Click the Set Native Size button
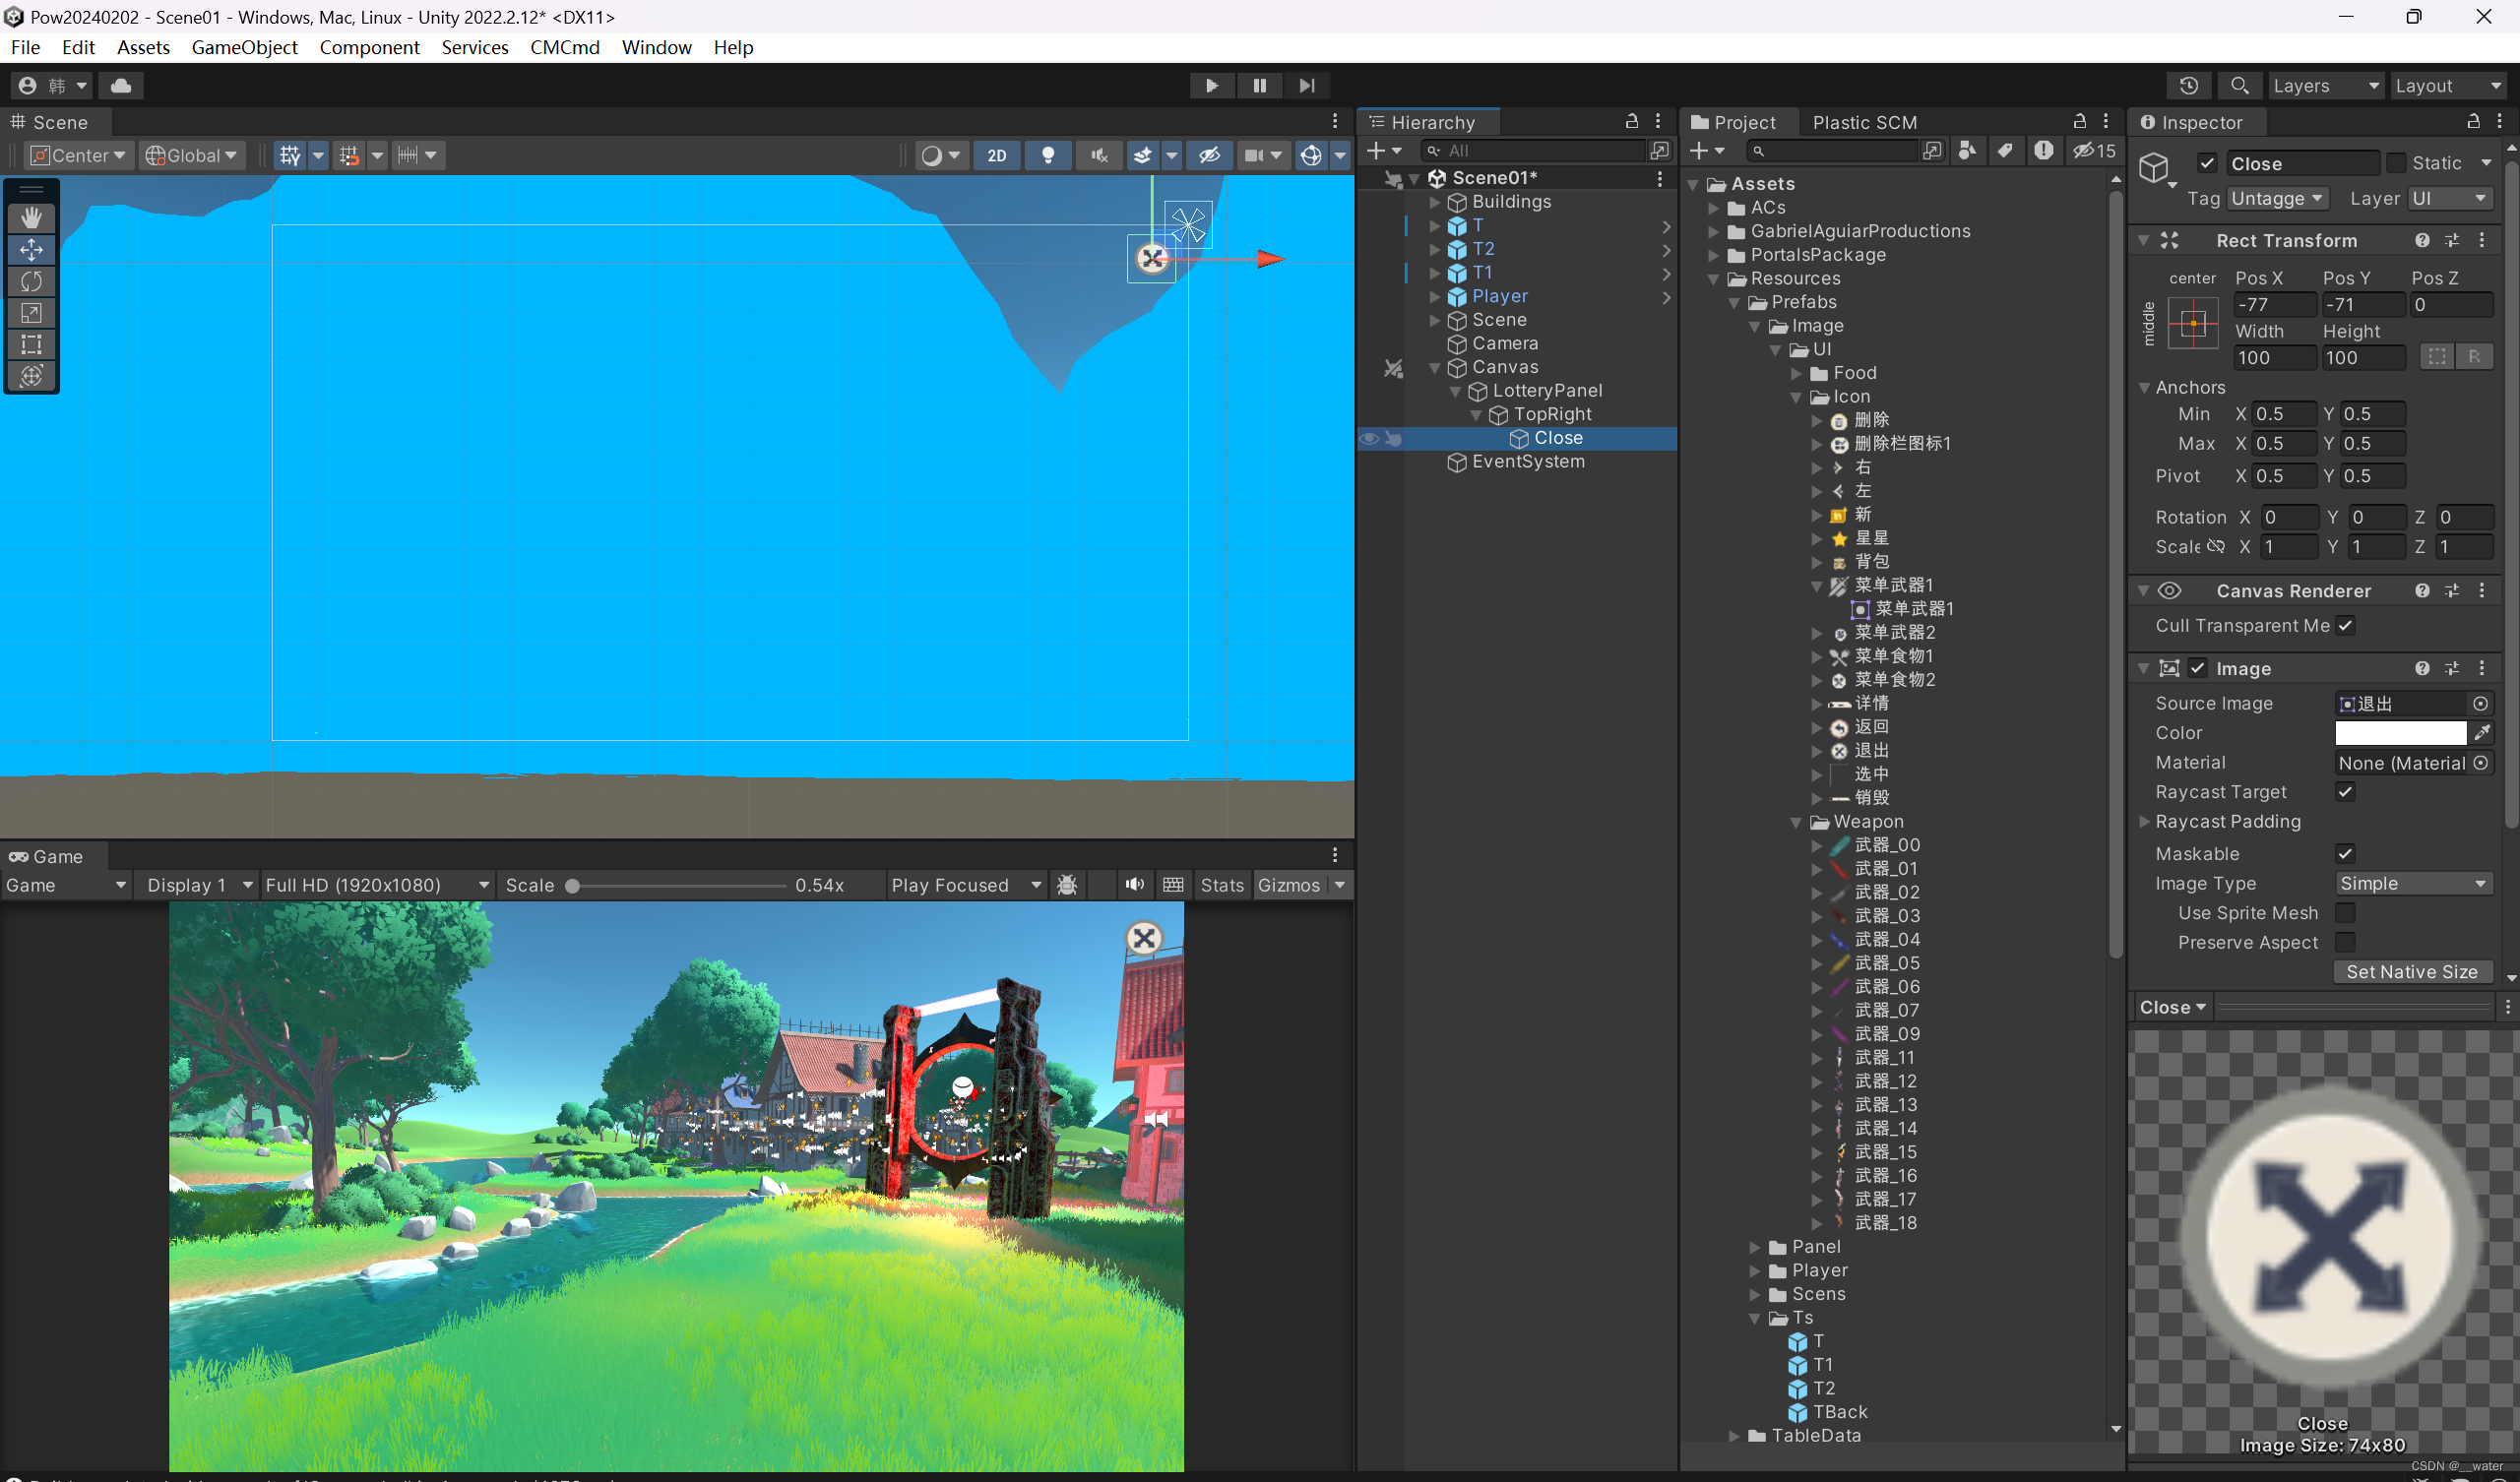This screenshot has width=2520, height=1482. click(x=2412, y=971)
